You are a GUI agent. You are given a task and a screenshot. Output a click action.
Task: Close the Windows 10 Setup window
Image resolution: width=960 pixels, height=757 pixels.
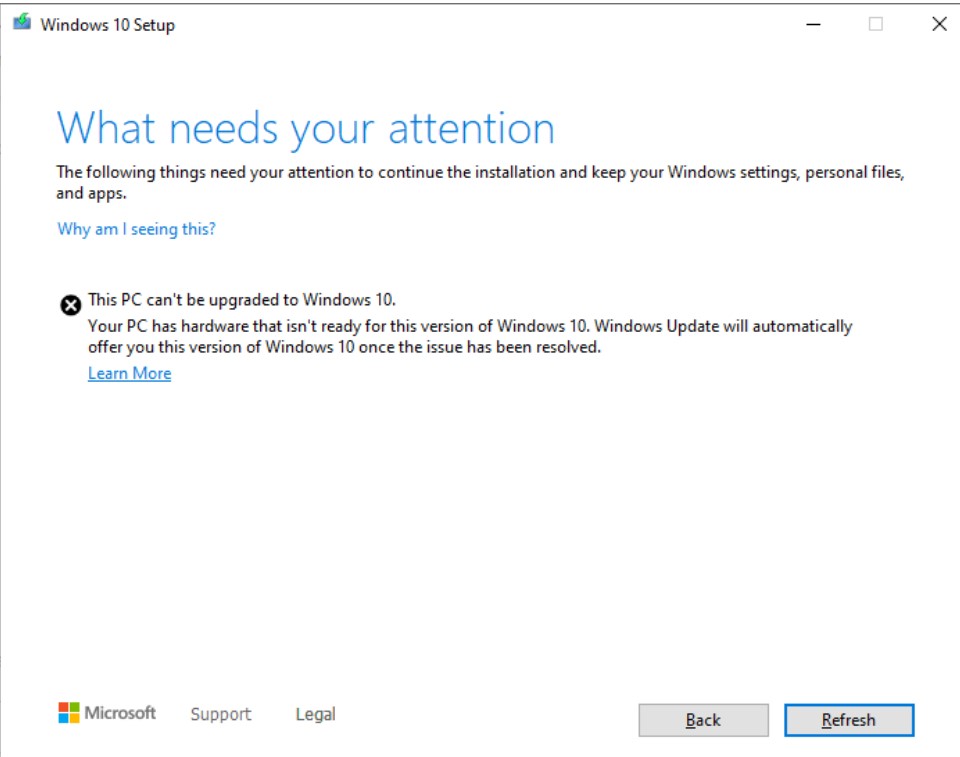tap(939, 24)
